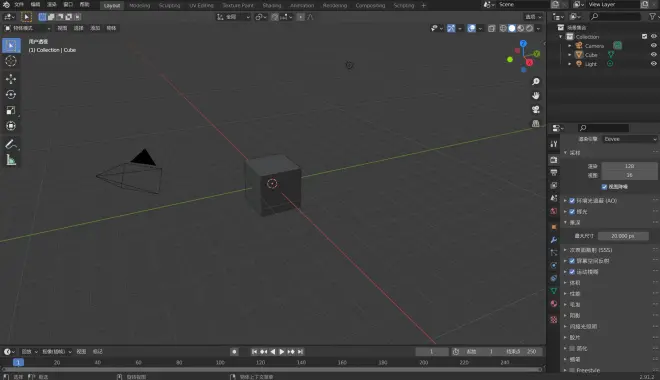Select the Move tool
The image size is (660, 380).
pos(11,79)
